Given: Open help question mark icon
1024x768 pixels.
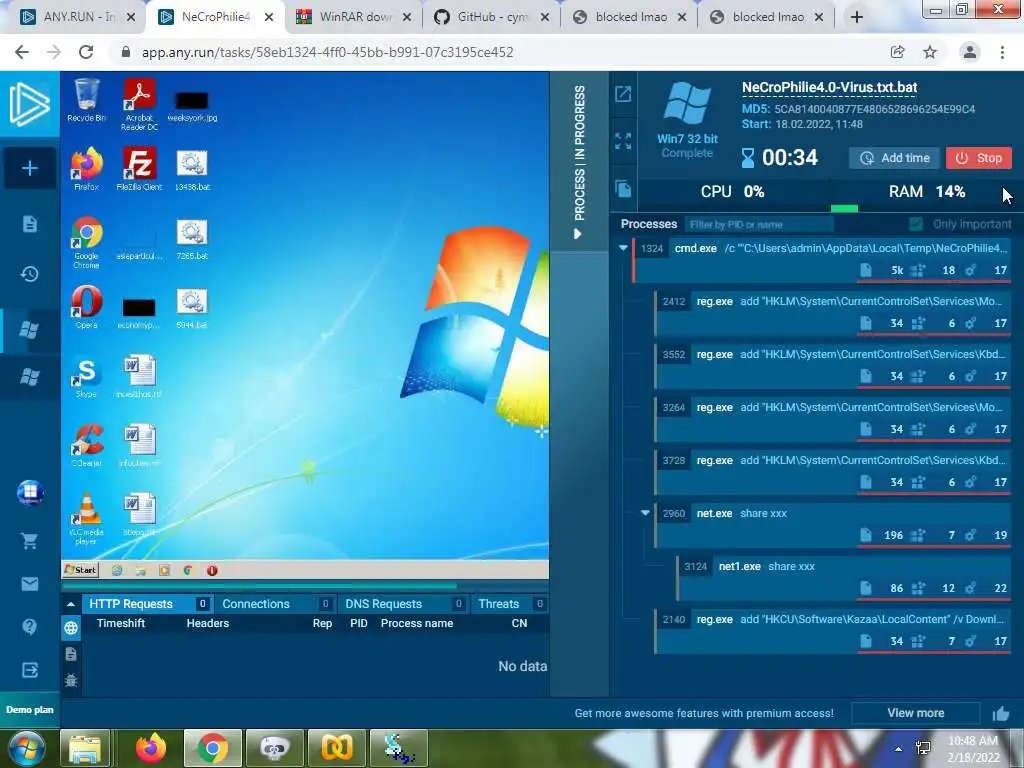Looking at the screenshot, I should click(29, 627).
